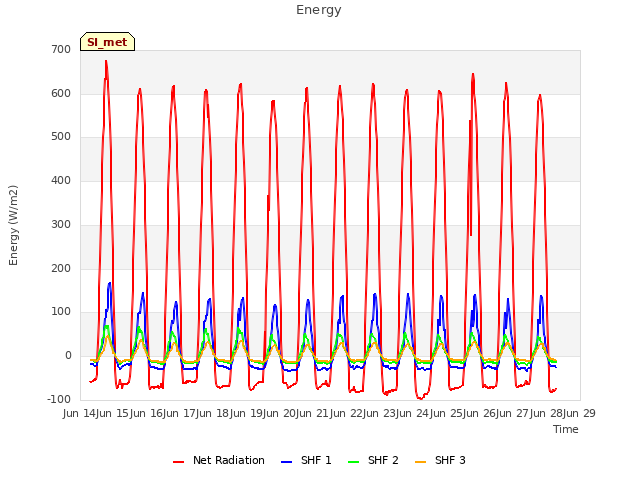This screenshot has height=480, width=640.
Task: Click the Jun 20 x-axis date label
Action: [x=280, y=413]
